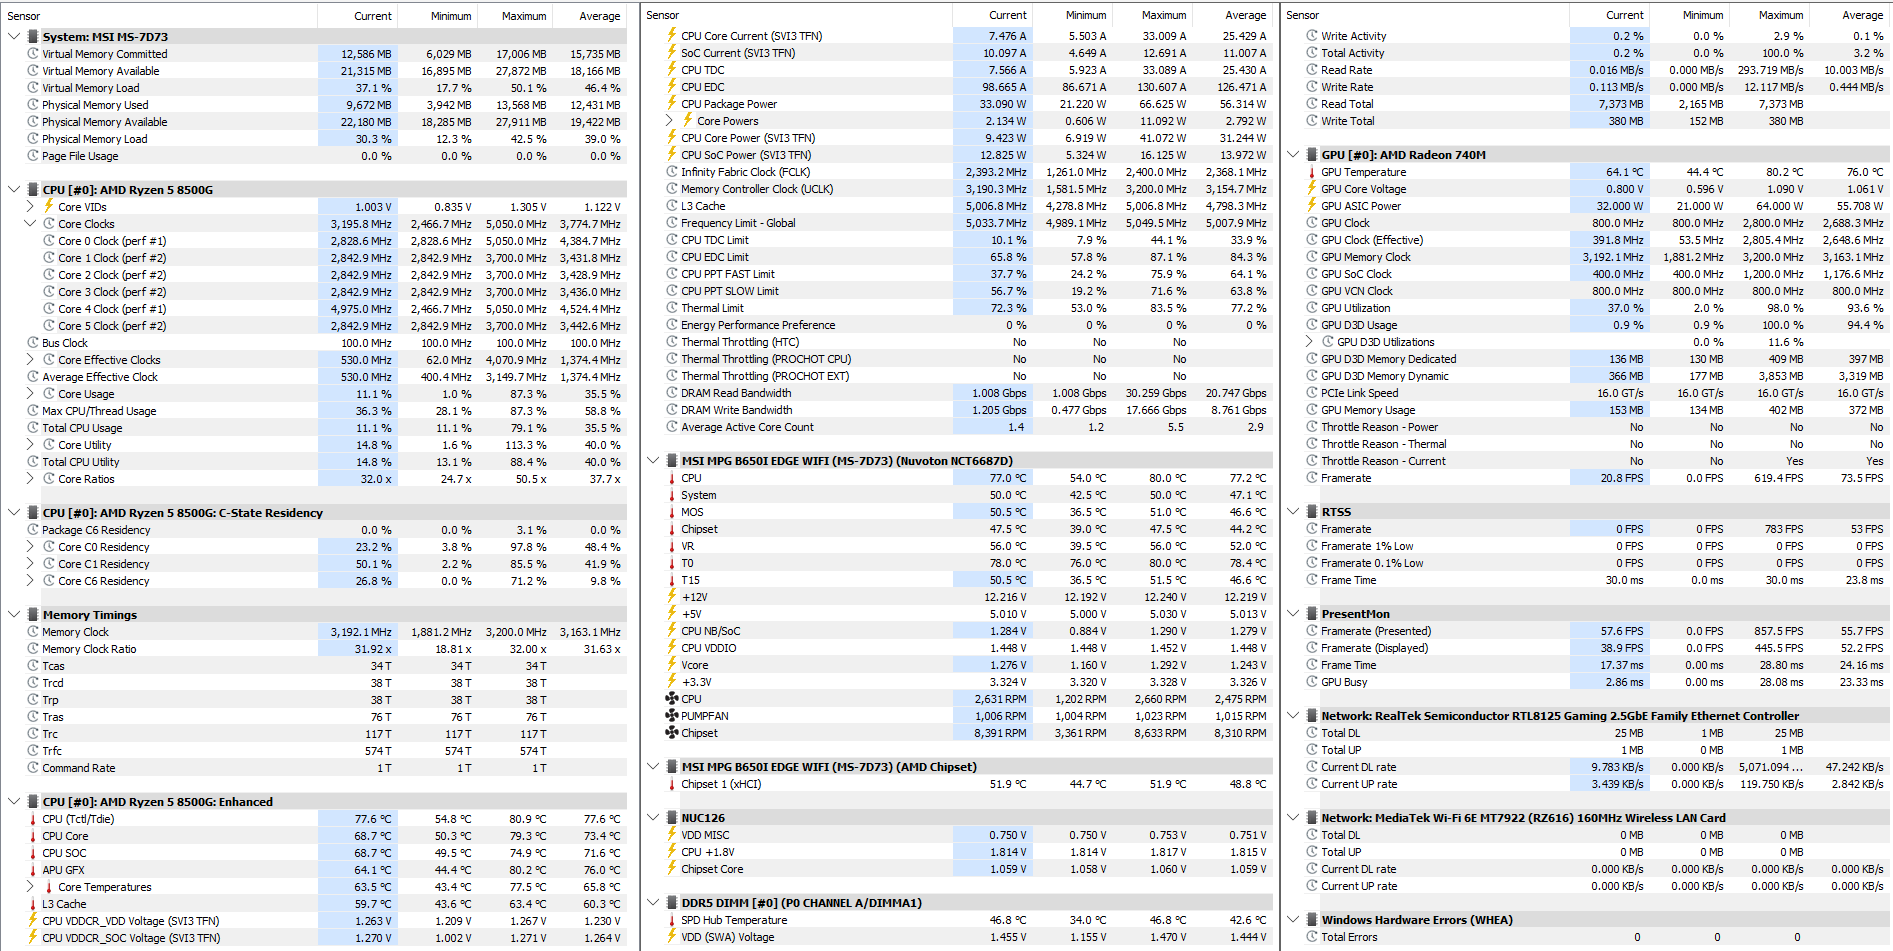Click the lightning icon beside VDD MISC
The image size is (1893, 951).
pos(672,835)
